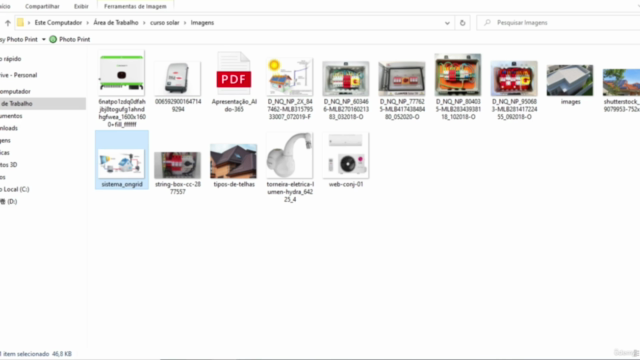The image size is (640, 360).
Task: Open the Compartilhar ribbon tab
Action: point(42,7)
